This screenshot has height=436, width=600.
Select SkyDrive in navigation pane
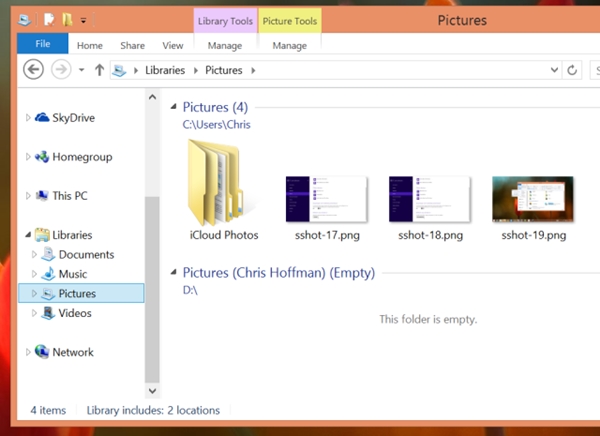click(x=73, y=118)
